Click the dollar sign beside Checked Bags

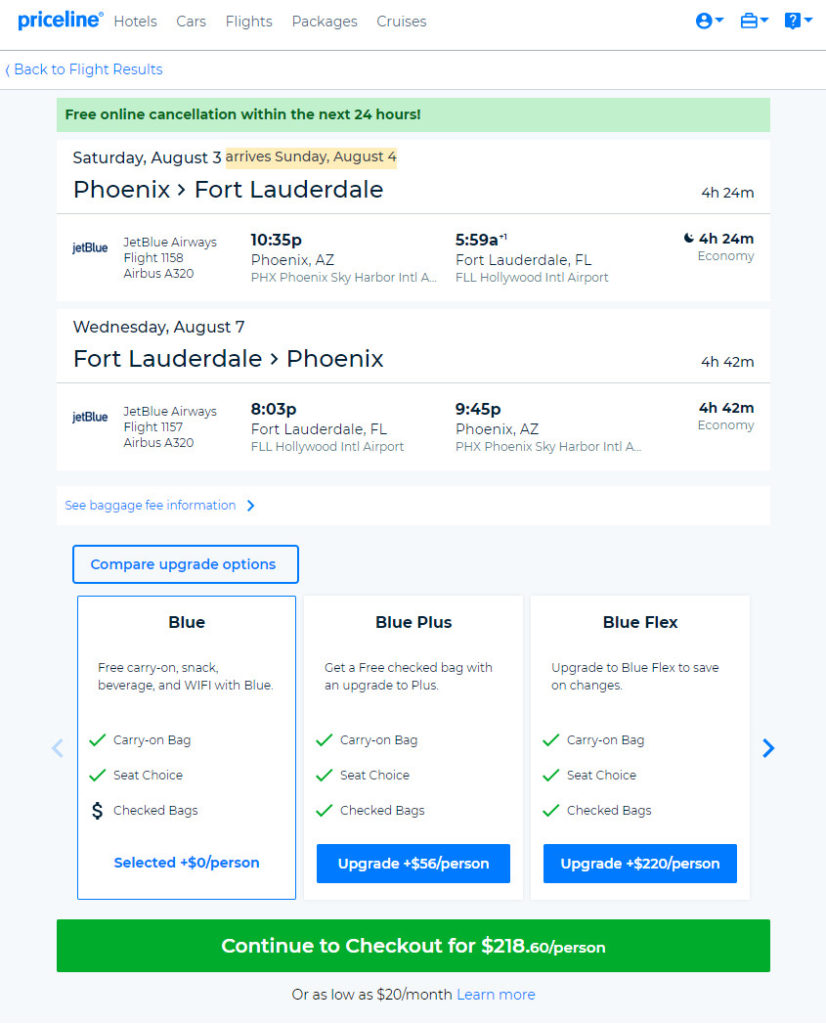(x=97, y=810)
